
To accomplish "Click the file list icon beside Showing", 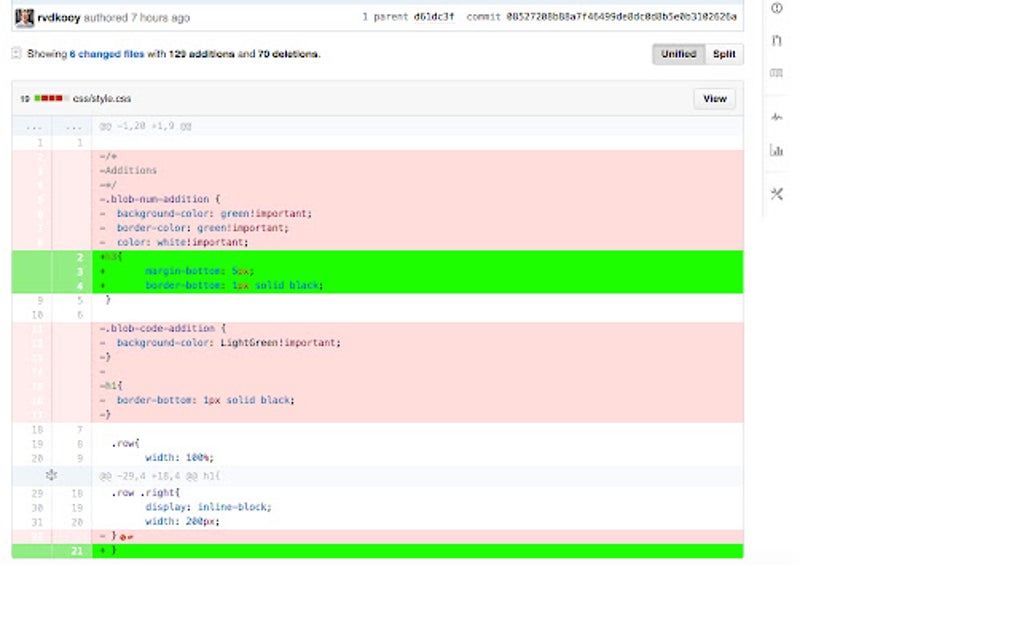I will pos(16,53).
